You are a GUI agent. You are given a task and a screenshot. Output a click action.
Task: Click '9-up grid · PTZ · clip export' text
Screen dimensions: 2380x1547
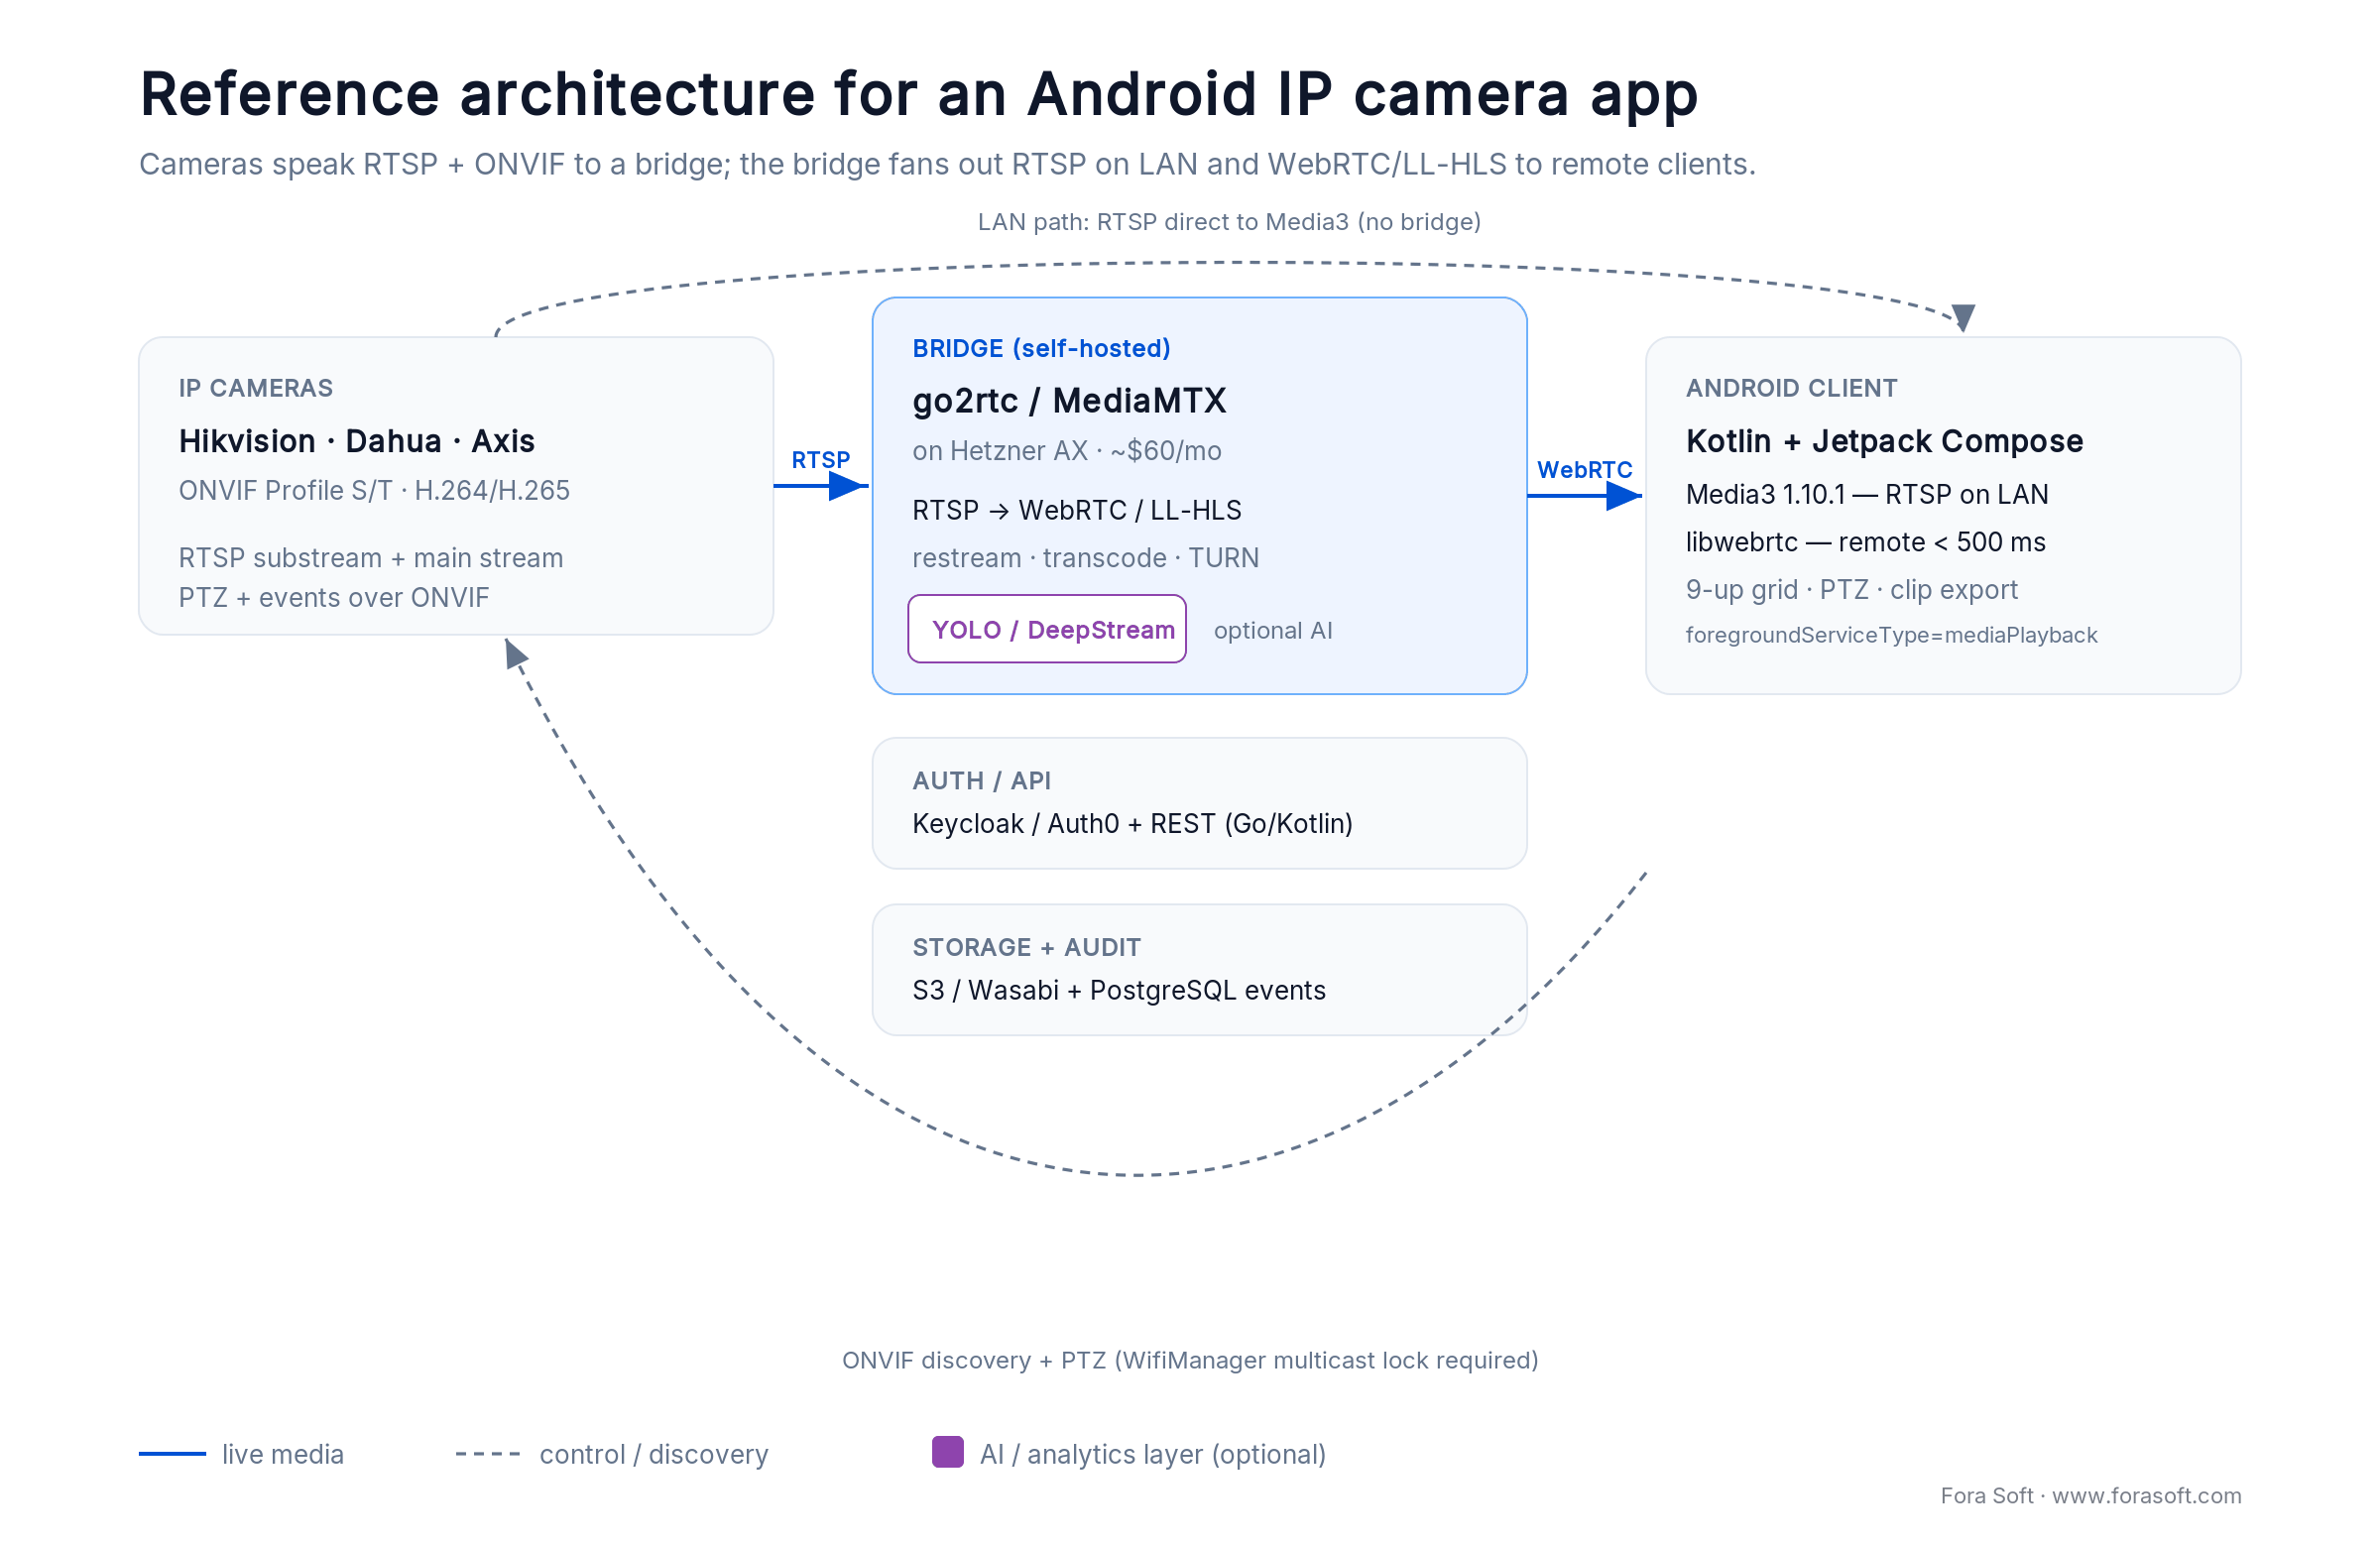pyautogui.click(x=1852, y=590)
